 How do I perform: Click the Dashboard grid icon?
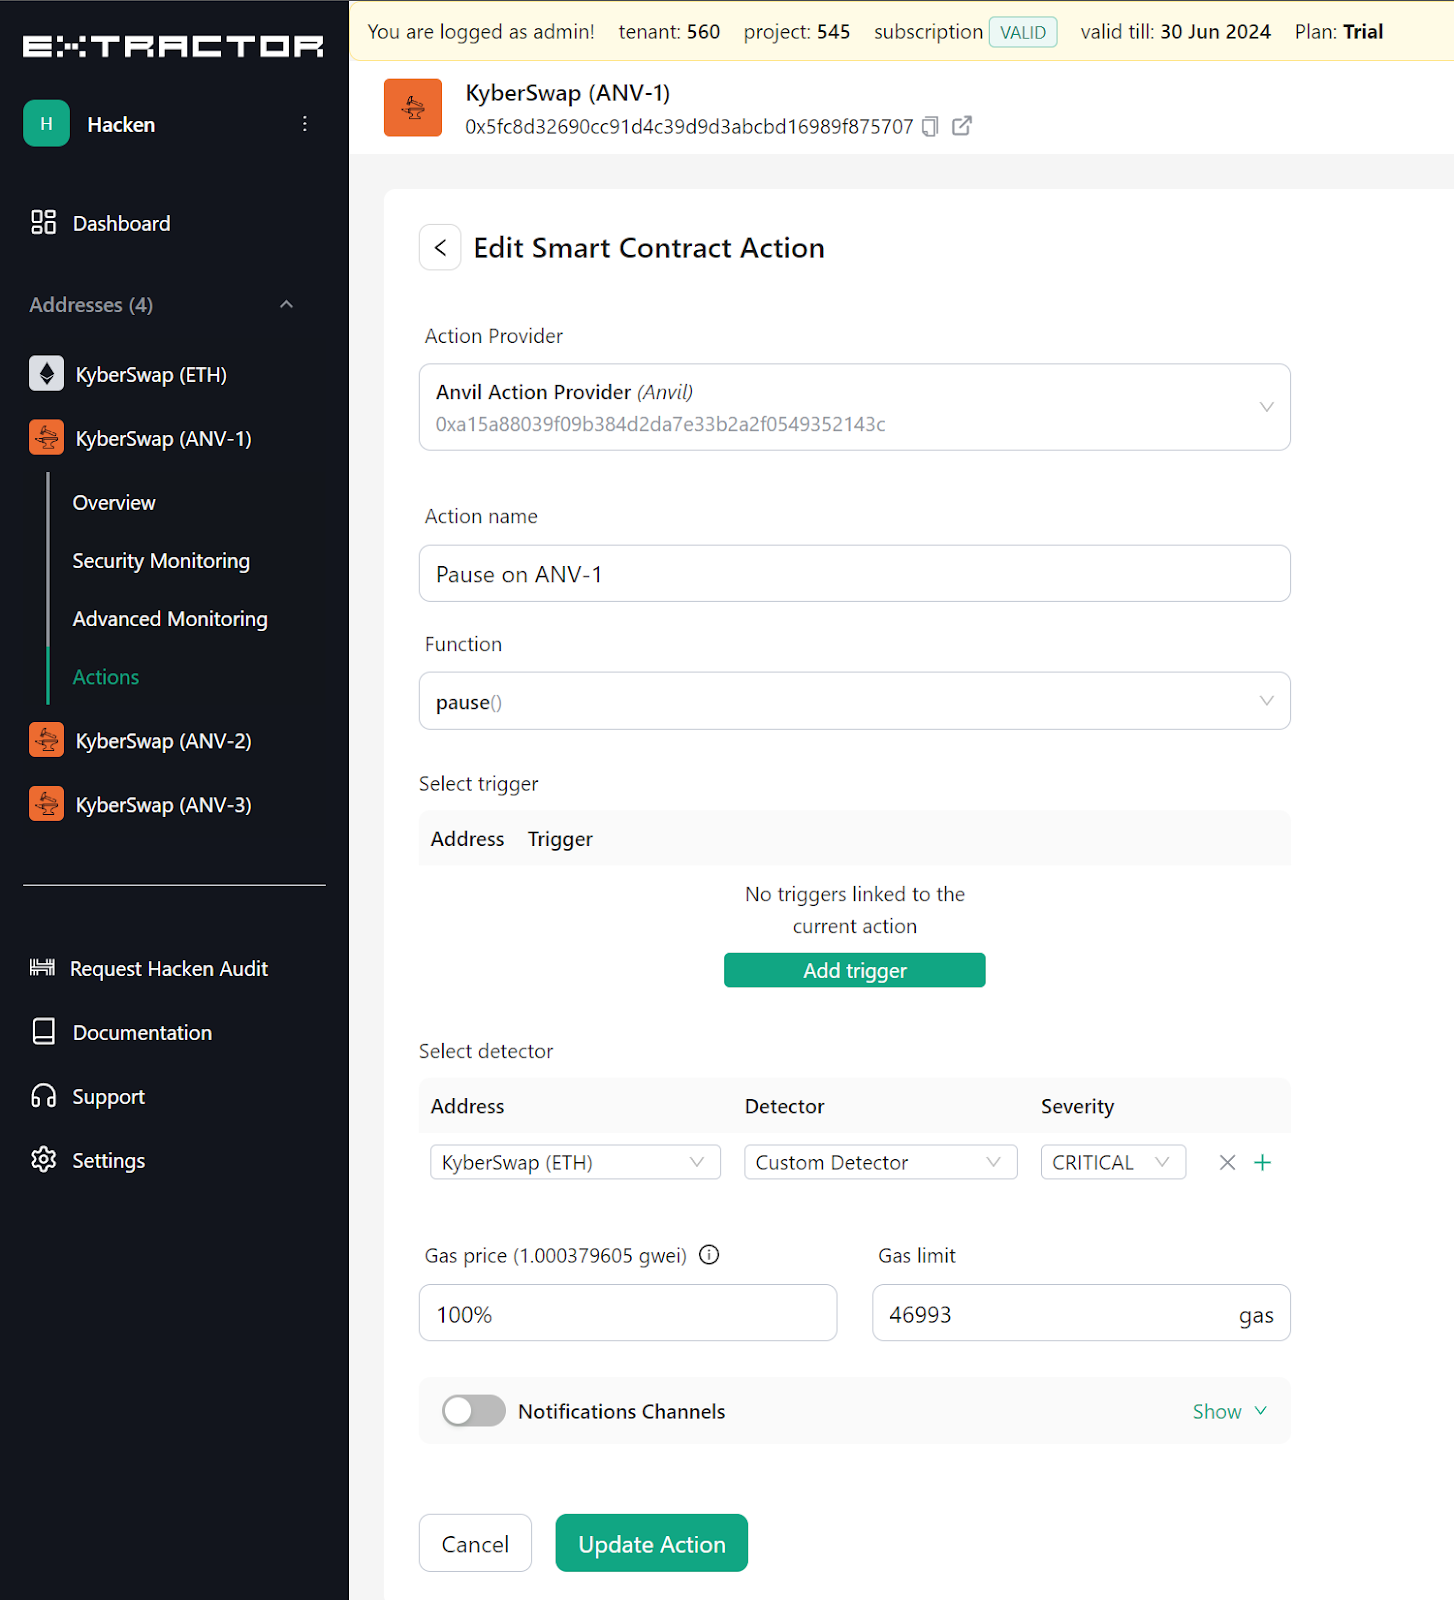coord(43,222)
